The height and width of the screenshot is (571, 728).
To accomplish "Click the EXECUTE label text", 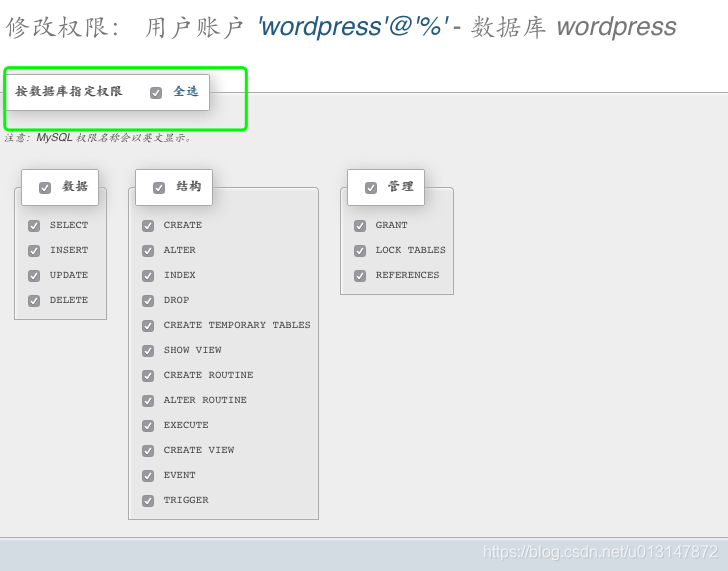I will click(x=186, y=425).
